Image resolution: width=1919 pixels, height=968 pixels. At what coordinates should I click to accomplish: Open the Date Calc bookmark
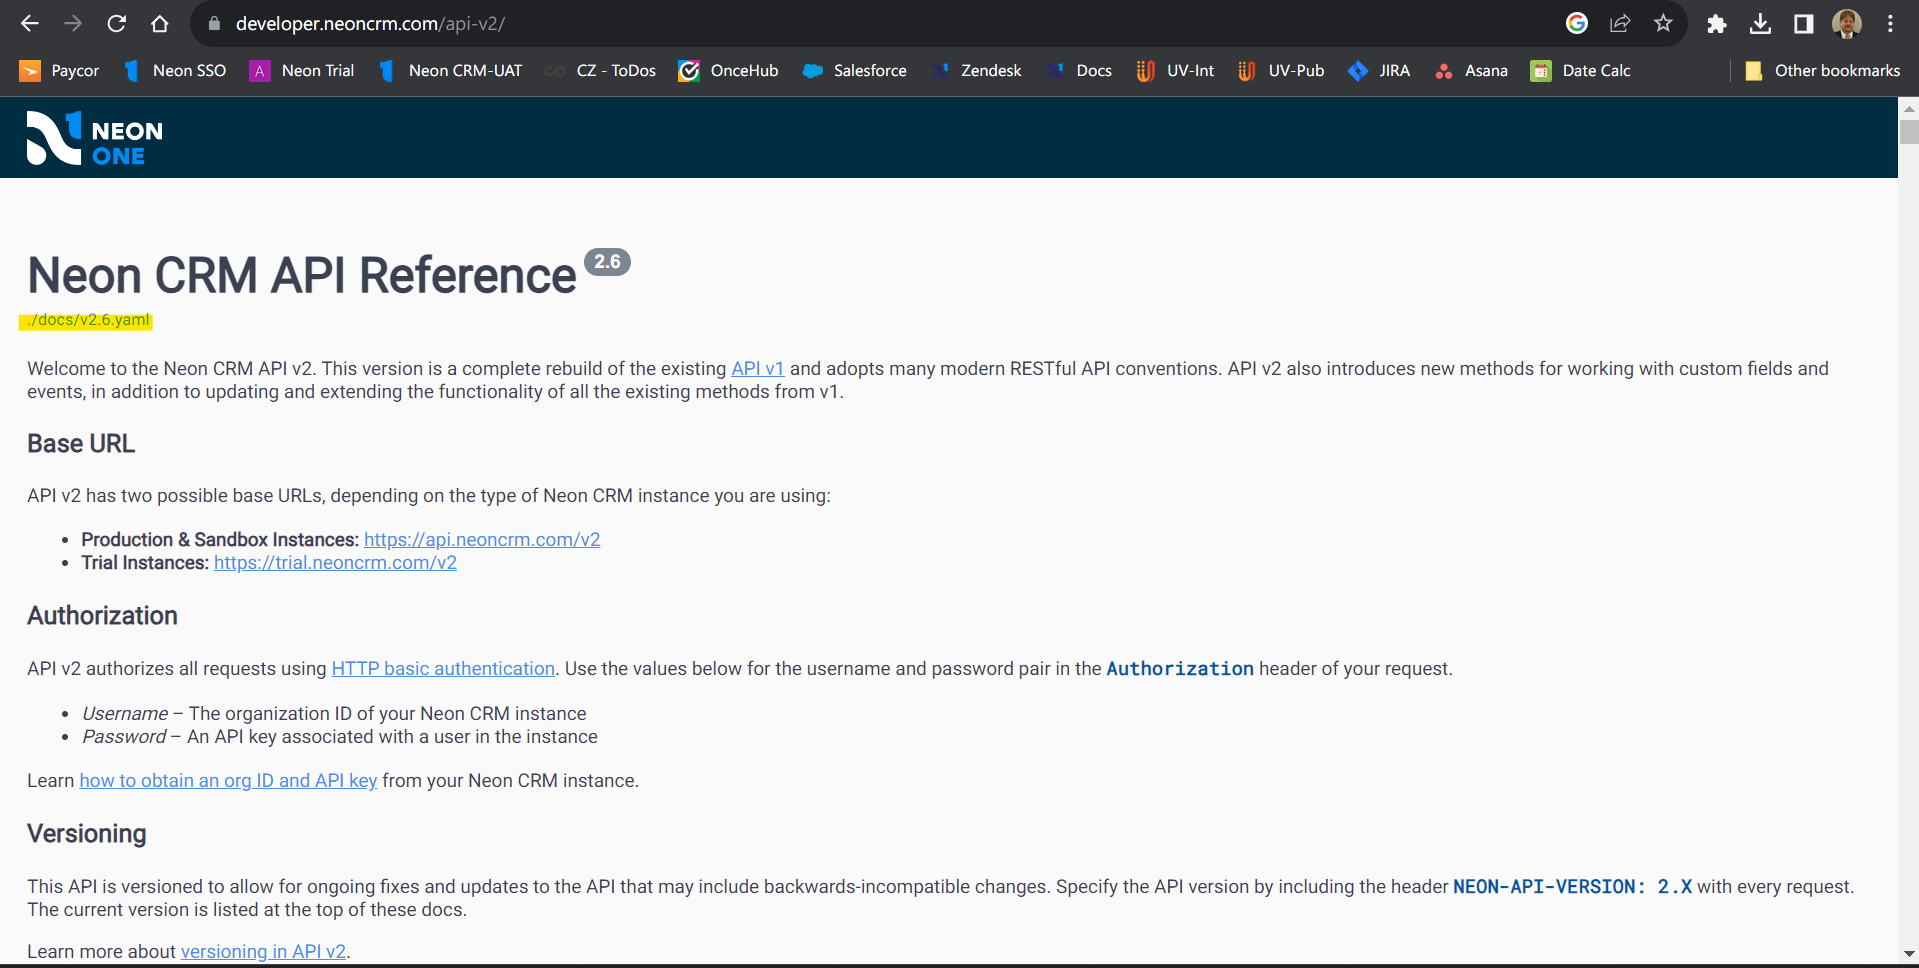[1581, 71]
